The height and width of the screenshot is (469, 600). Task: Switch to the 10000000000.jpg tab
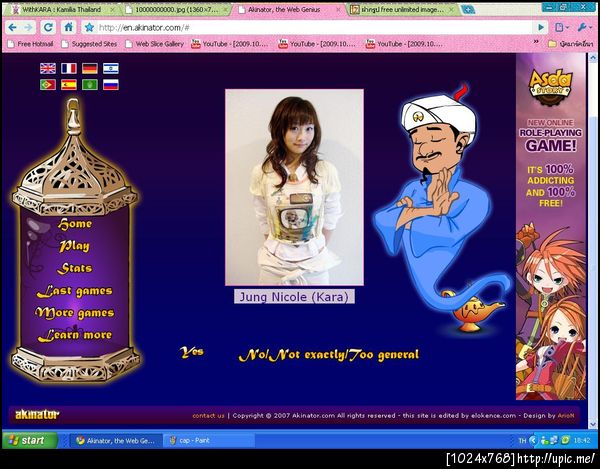tap(177, 10)
